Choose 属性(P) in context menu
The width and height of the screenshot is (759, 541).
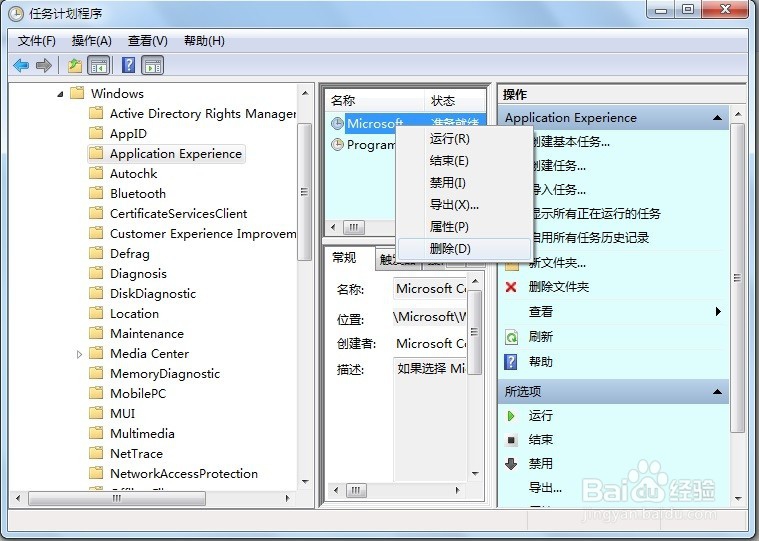[x=464, y=226]
